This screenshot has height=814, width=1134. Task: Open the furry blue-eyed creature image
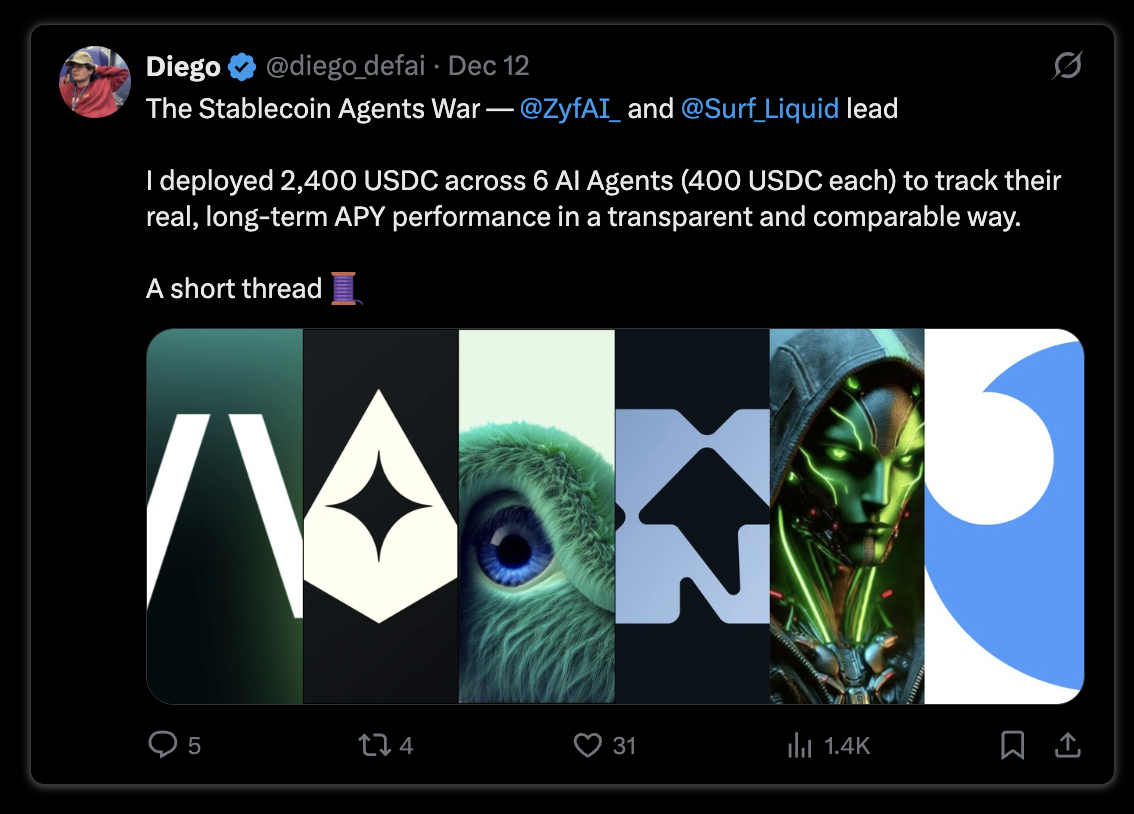[537, 516]
